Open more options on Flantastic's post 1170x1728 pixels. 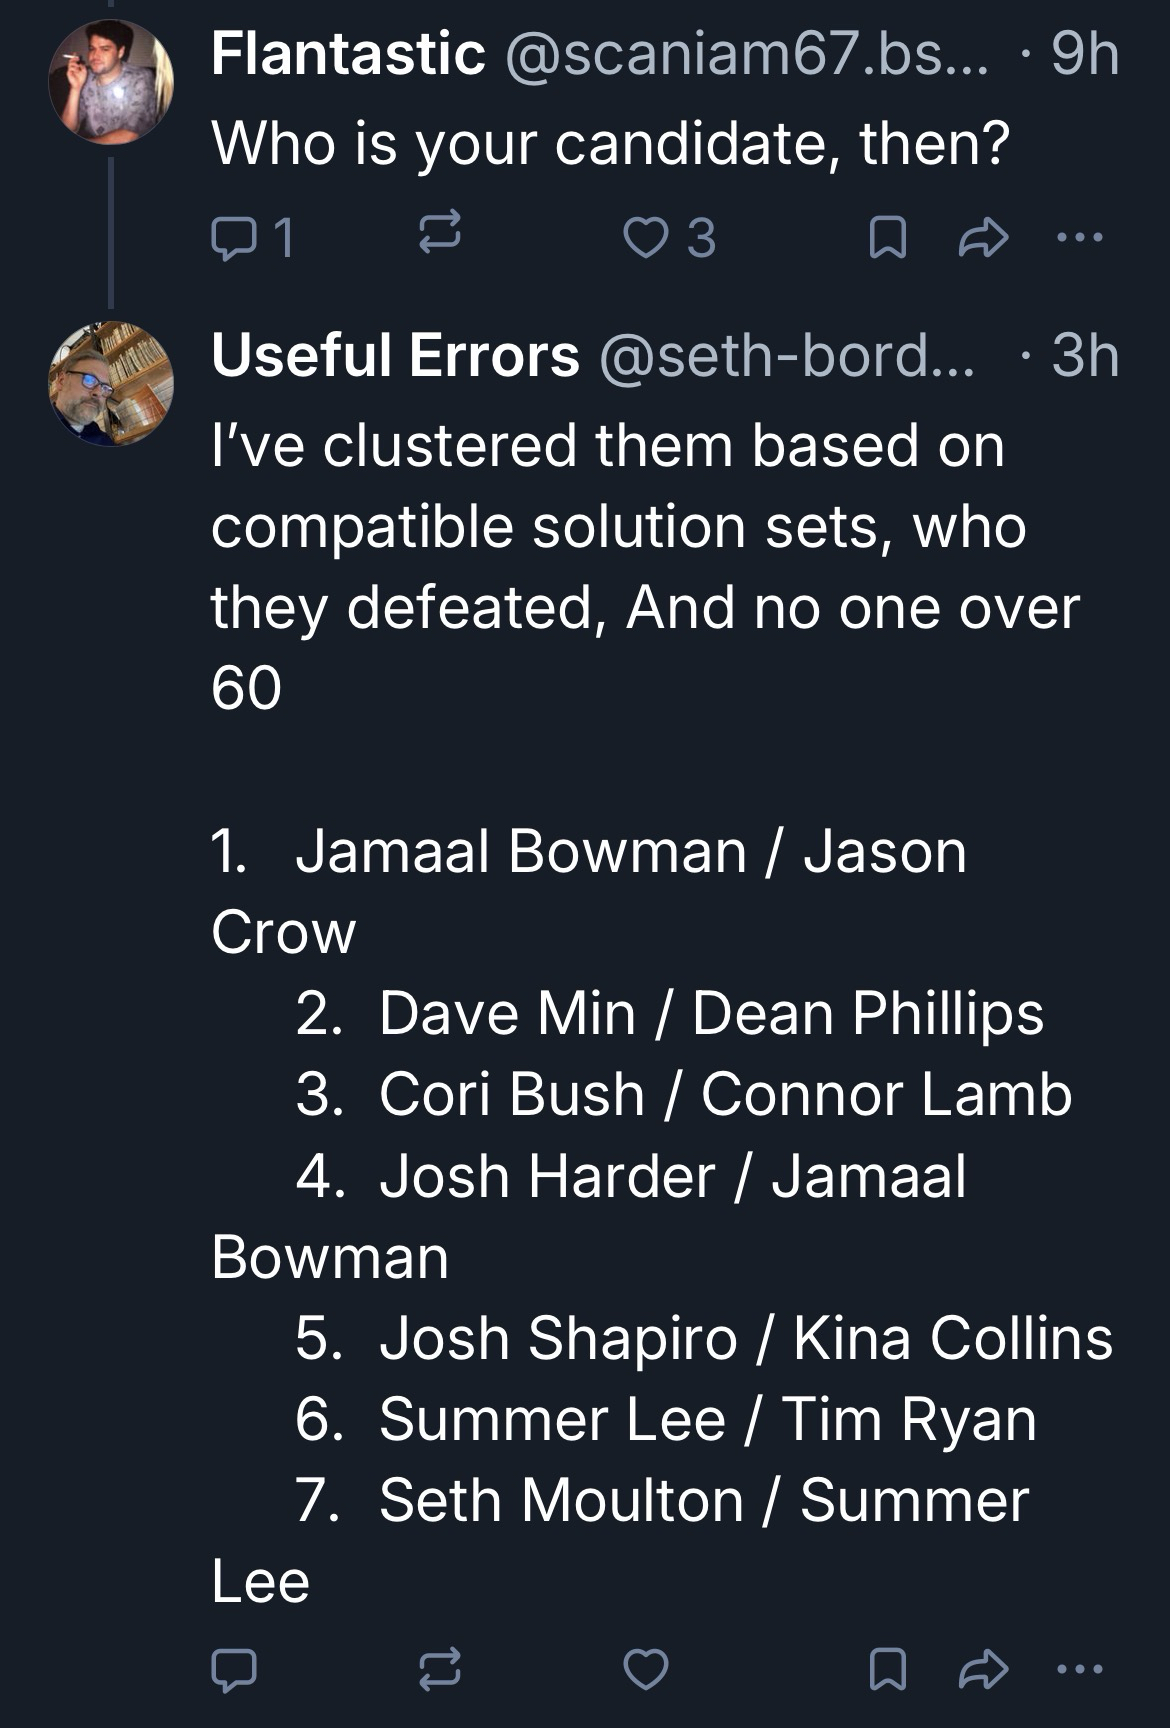[1079, 239]
